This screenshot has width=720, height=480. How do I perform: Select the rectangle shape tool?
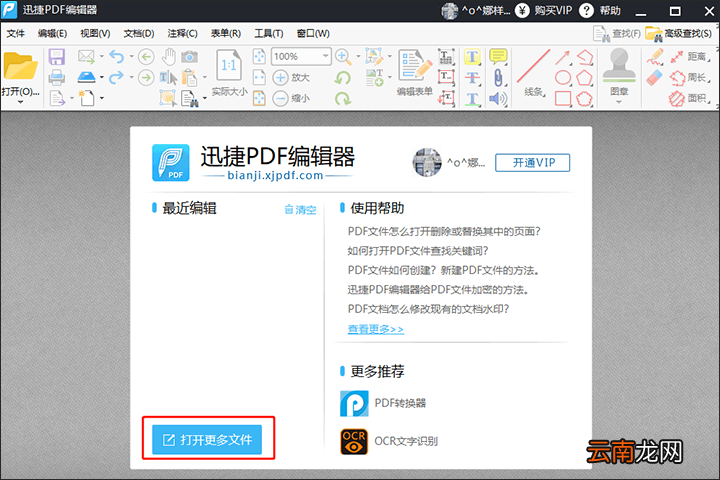pos(563,98)
